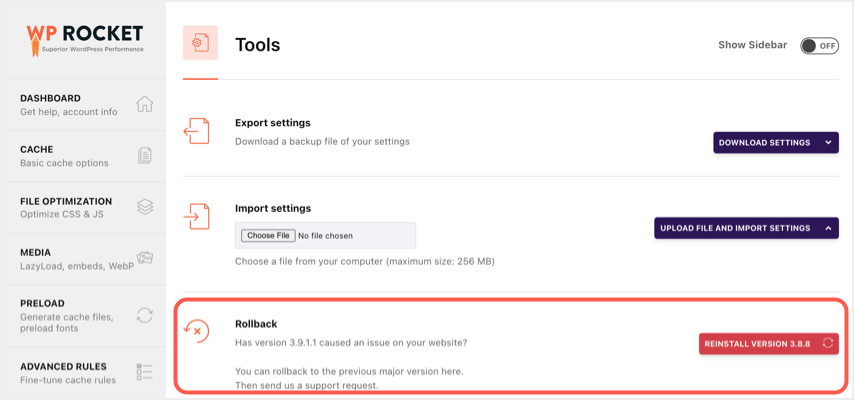
Task: Toggle the Show Sidebar switch
Action: (x=819, y=45)
